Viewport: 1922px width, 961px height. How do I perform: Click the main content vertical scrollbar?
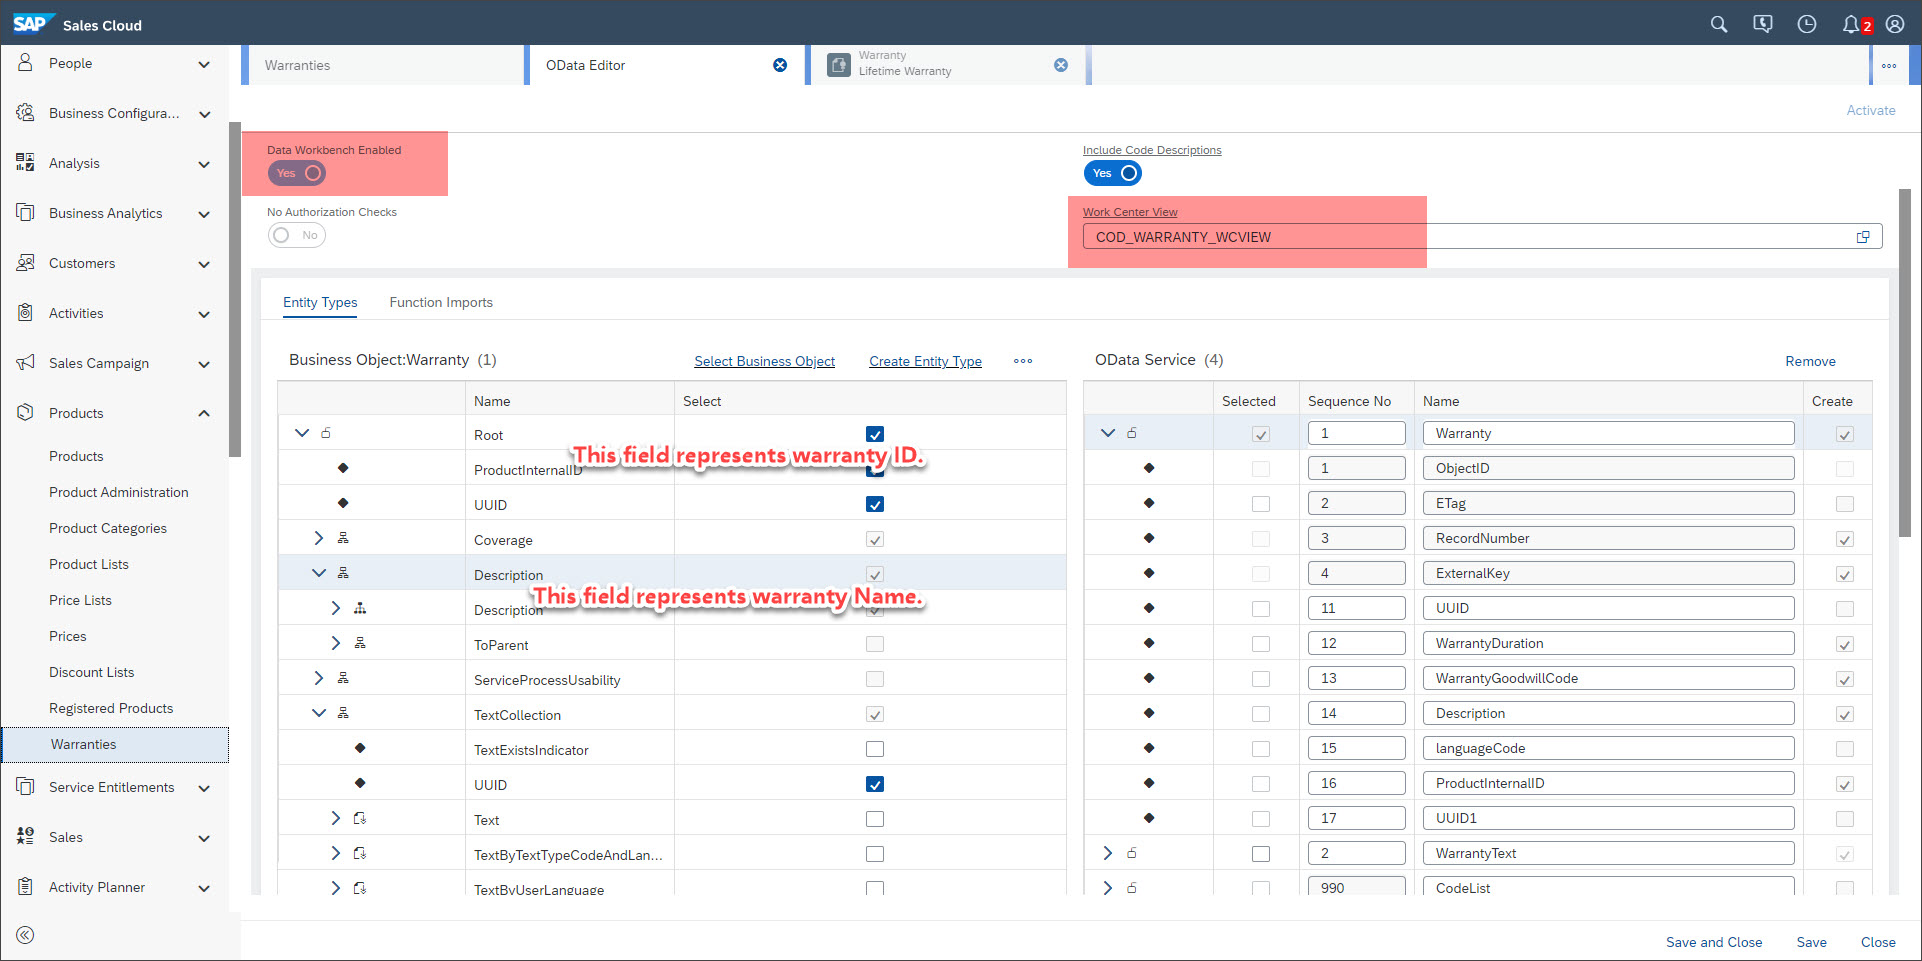pos(1905,362)
